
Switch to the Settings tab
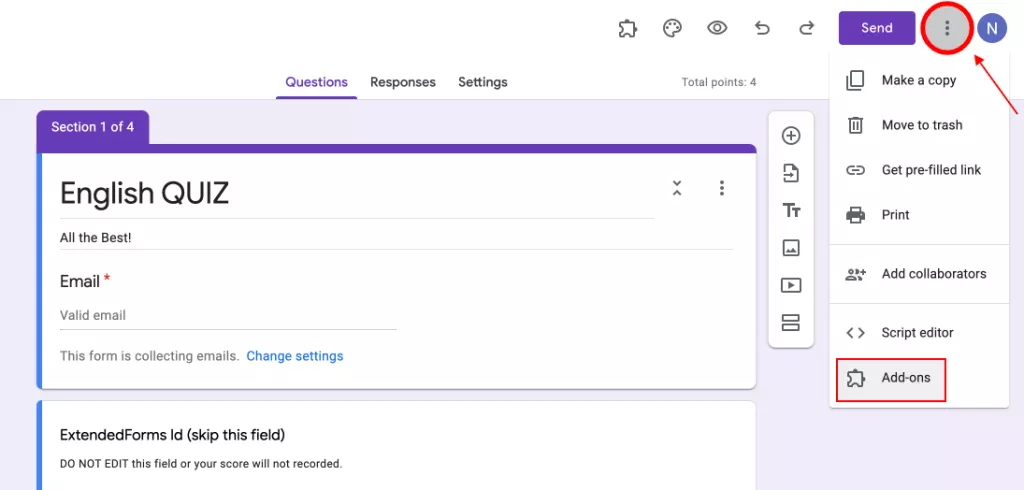pyautogui.click(x=483, y=82)
